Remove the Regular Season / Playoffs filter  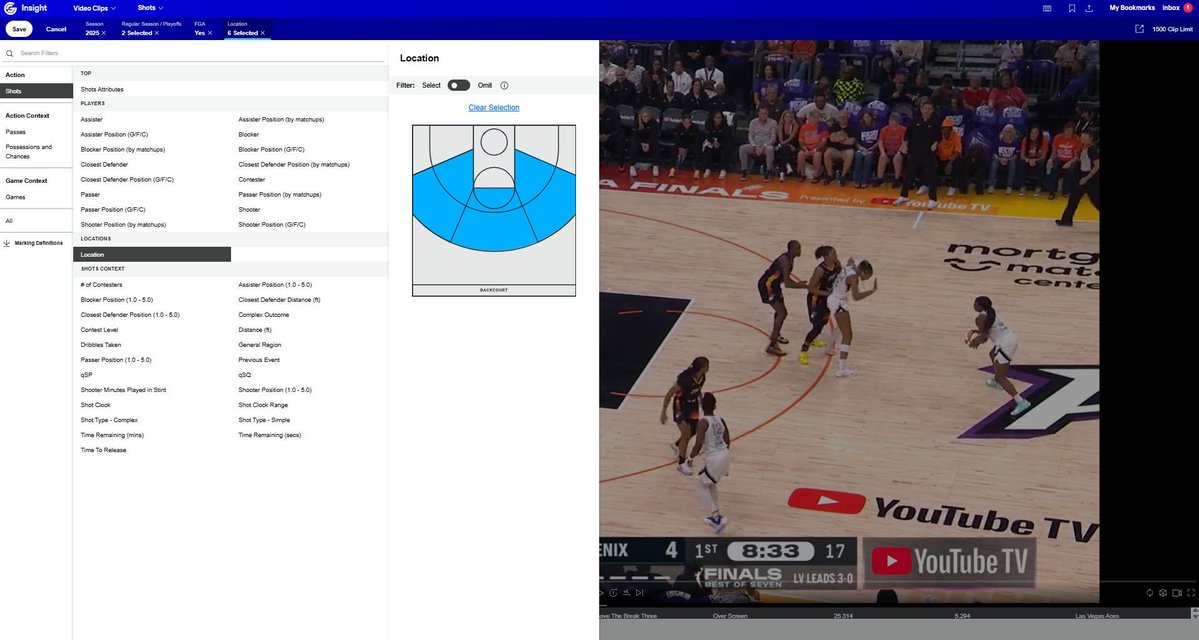[157, 33]
